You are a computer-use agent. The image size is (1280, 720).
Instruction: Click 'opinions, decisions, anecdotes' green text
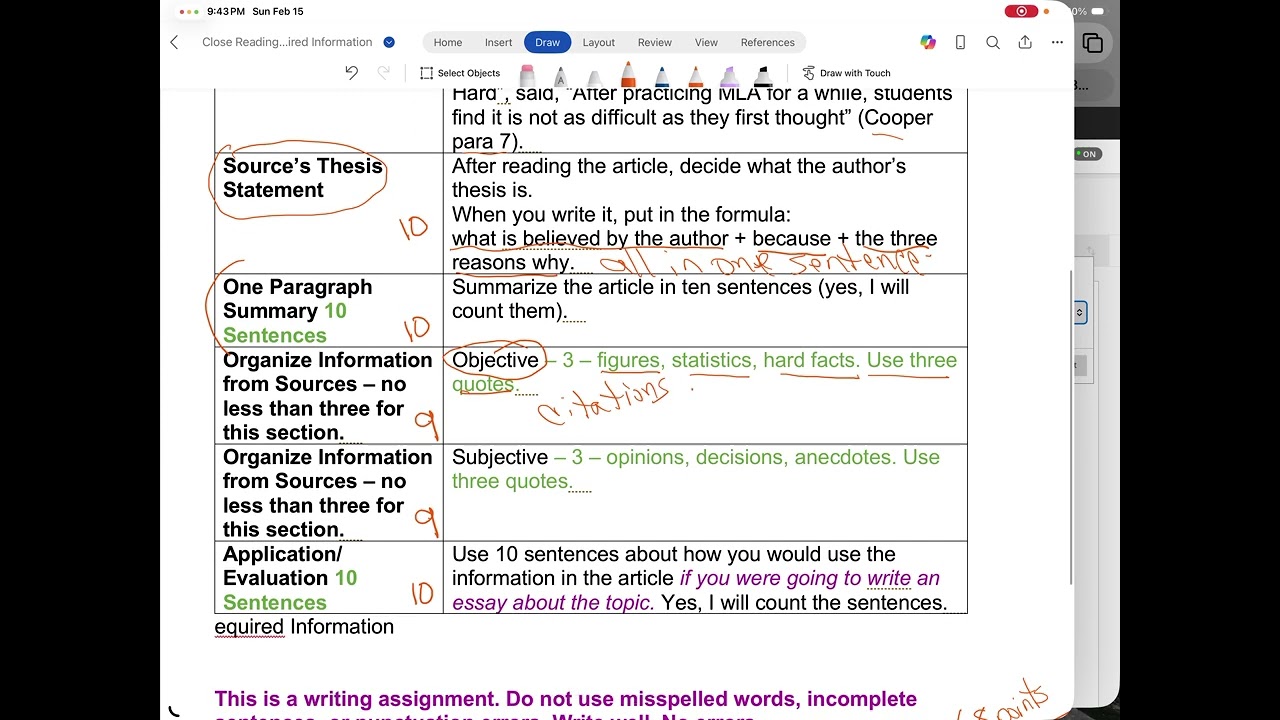750,457
